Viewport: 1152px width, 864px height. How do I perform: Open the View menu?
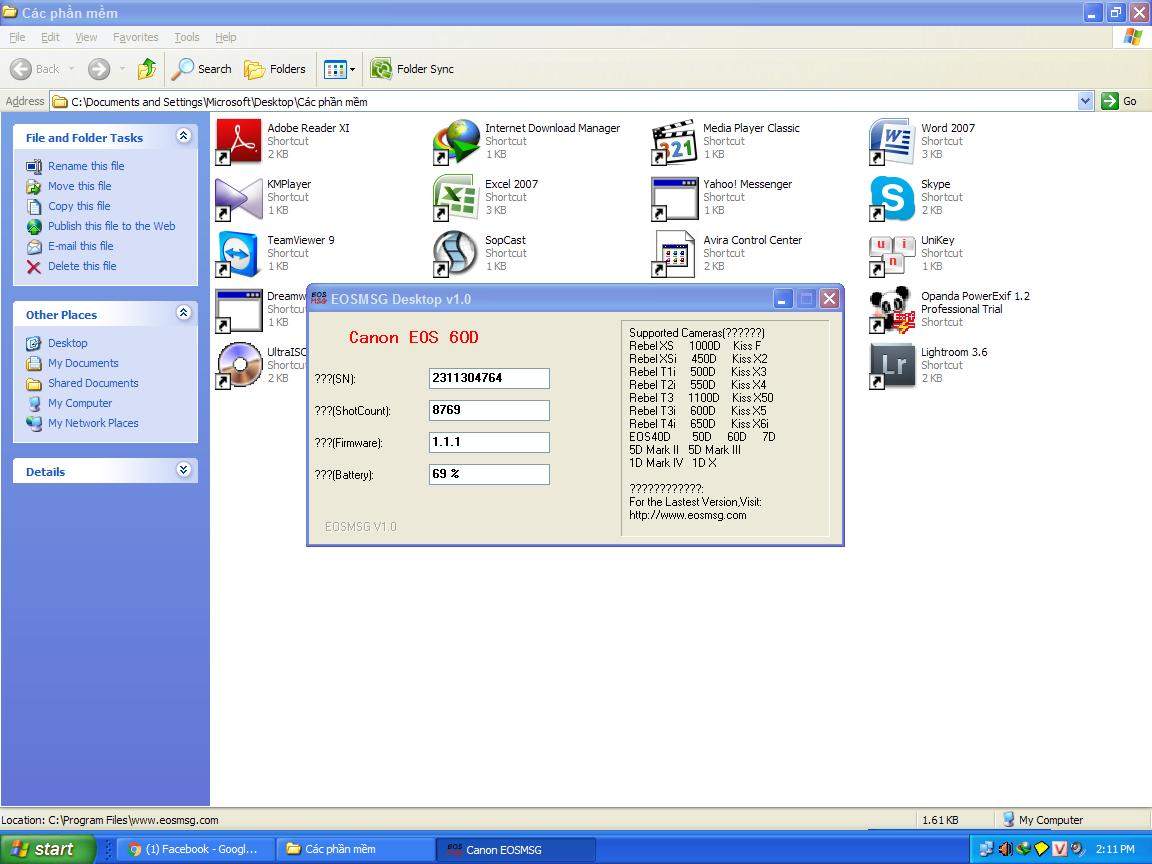tap(86, 37)
